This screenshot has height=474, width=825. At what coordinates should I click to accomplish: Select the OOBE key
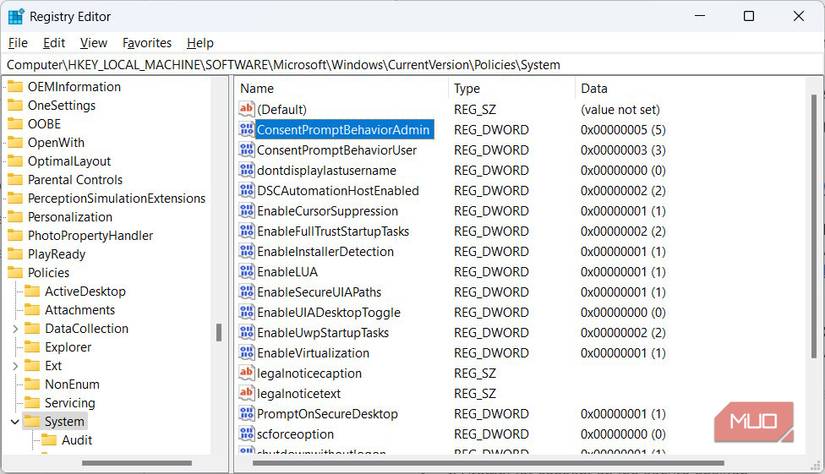[44, 124]
